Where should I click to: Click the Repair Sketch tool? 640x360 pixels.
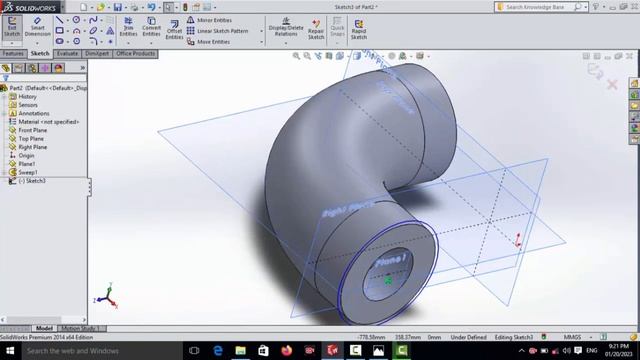[x=316, y=29]
